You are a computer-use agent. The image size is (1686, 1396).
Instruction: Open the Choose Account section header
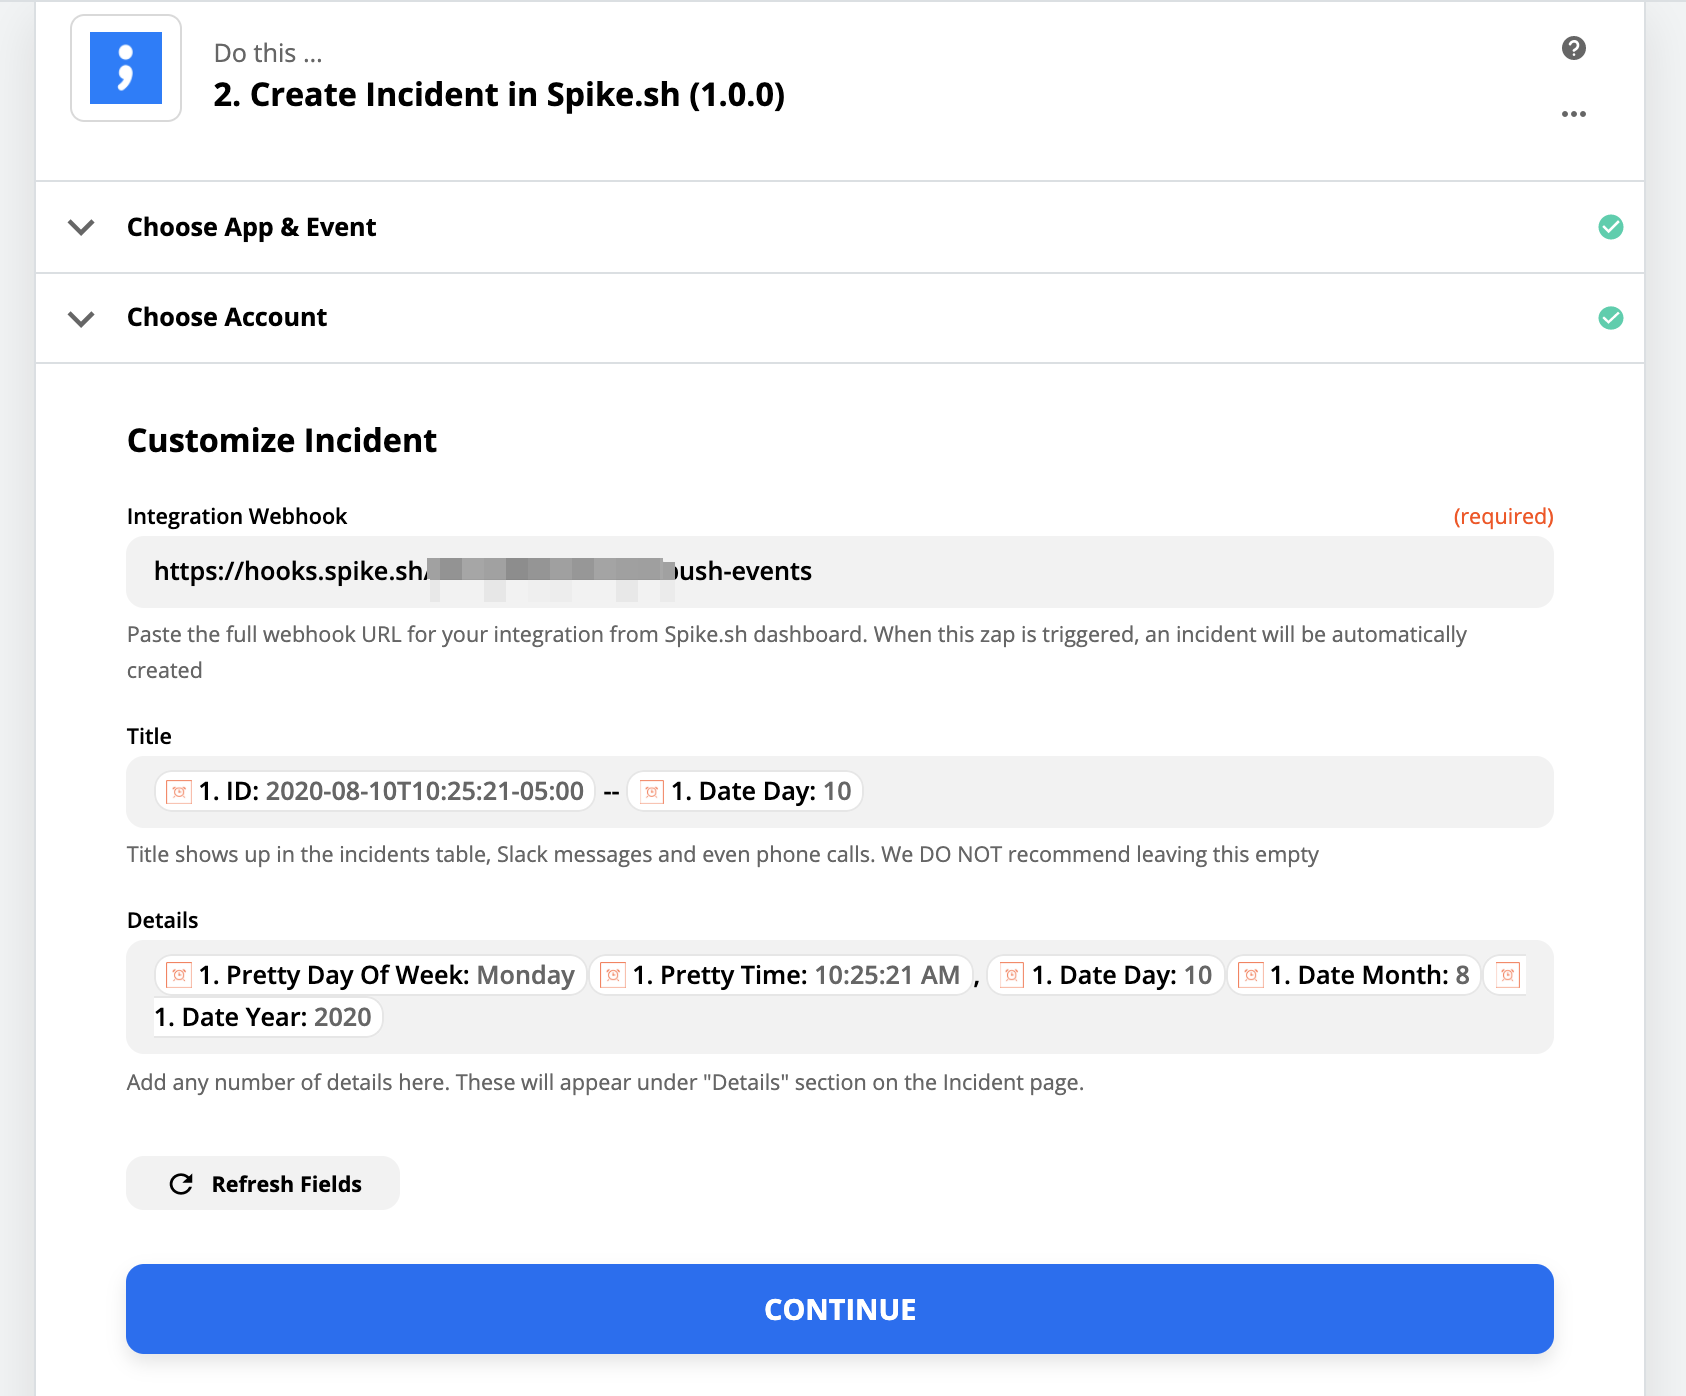pyautogui.click(x=840, y=318)
